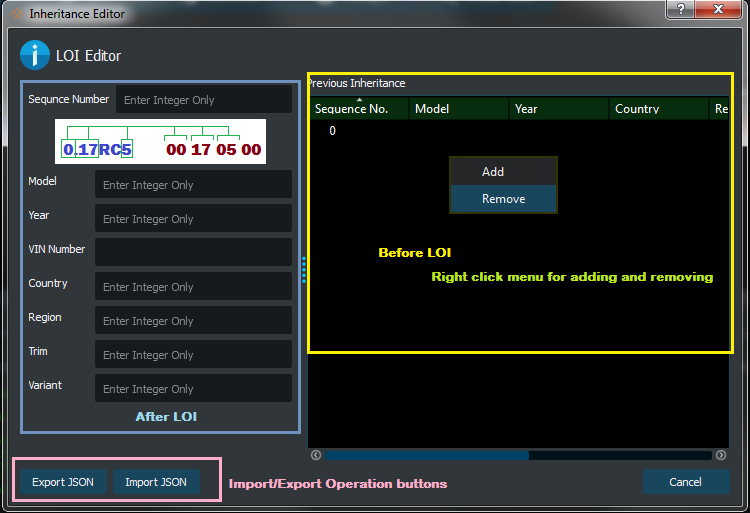Focus the Year input field

(x=193, y=218)
